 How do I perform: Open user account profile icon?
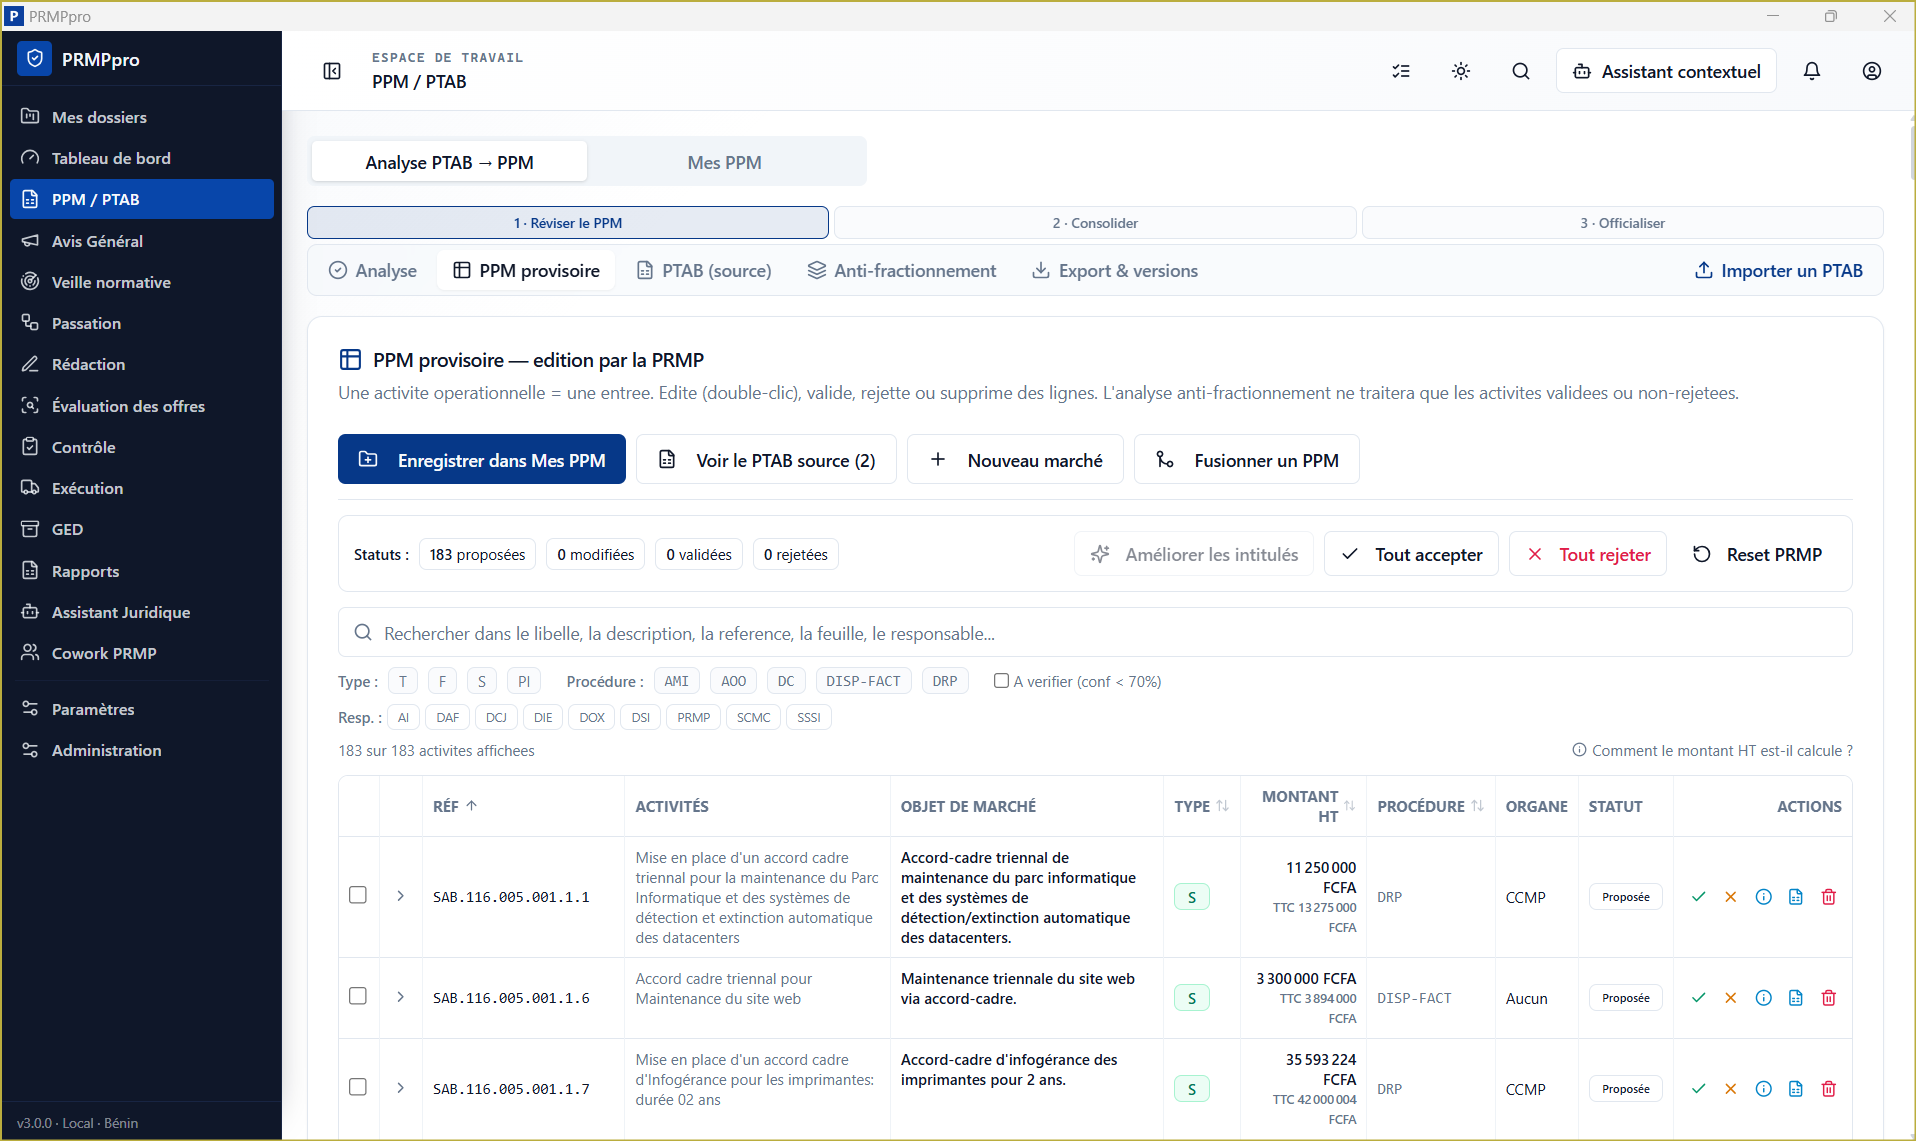[x=1872, y=71]
